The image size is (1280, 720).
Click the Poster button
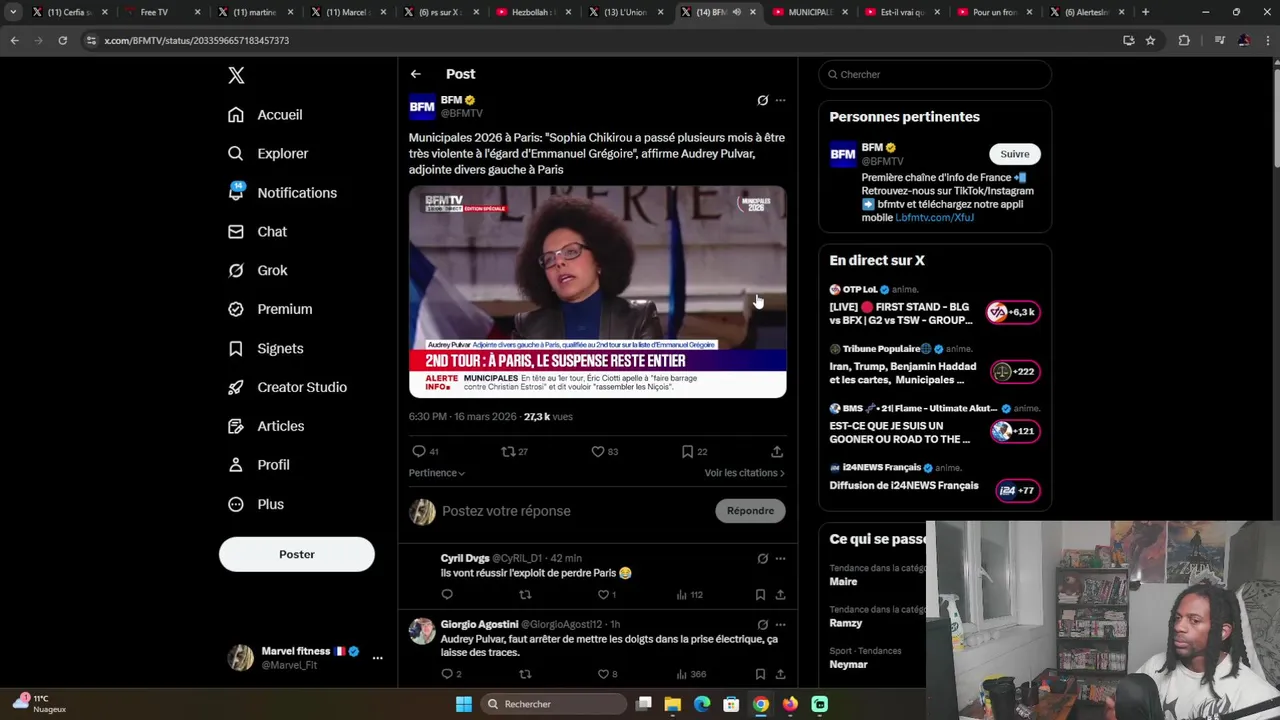[297, 554]
